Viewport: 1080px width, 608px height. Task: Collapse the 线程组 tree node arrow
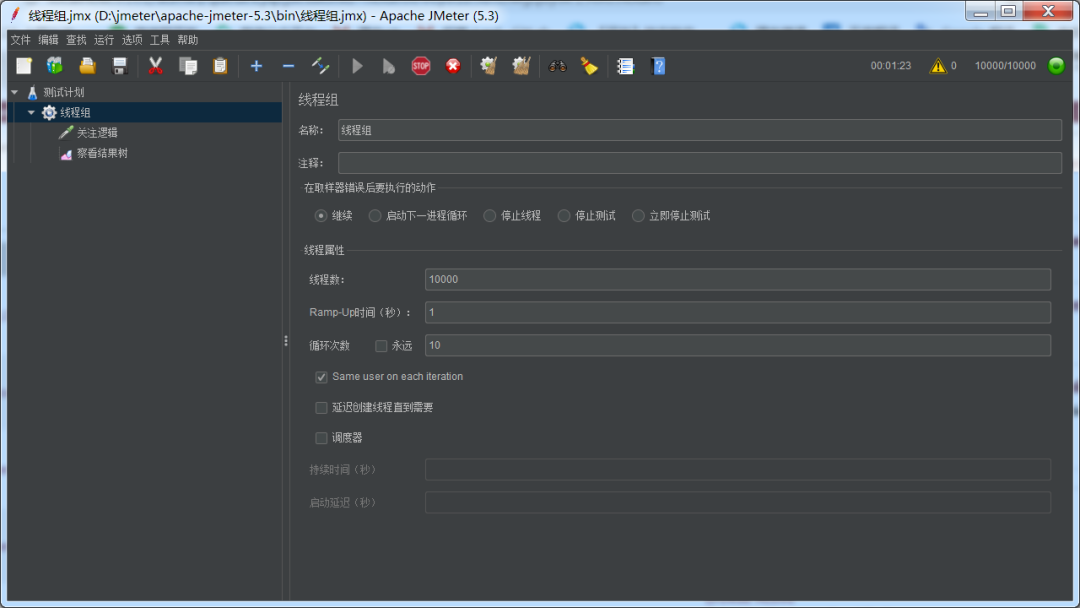point(31,112)
